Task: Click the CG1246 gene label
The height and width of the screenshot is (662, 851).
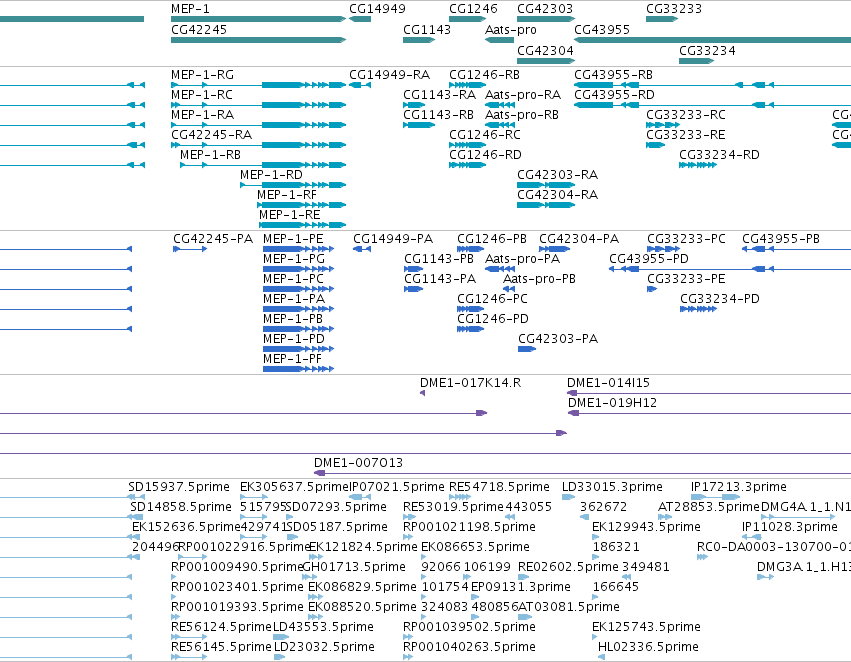Action: tap(473, 9)
